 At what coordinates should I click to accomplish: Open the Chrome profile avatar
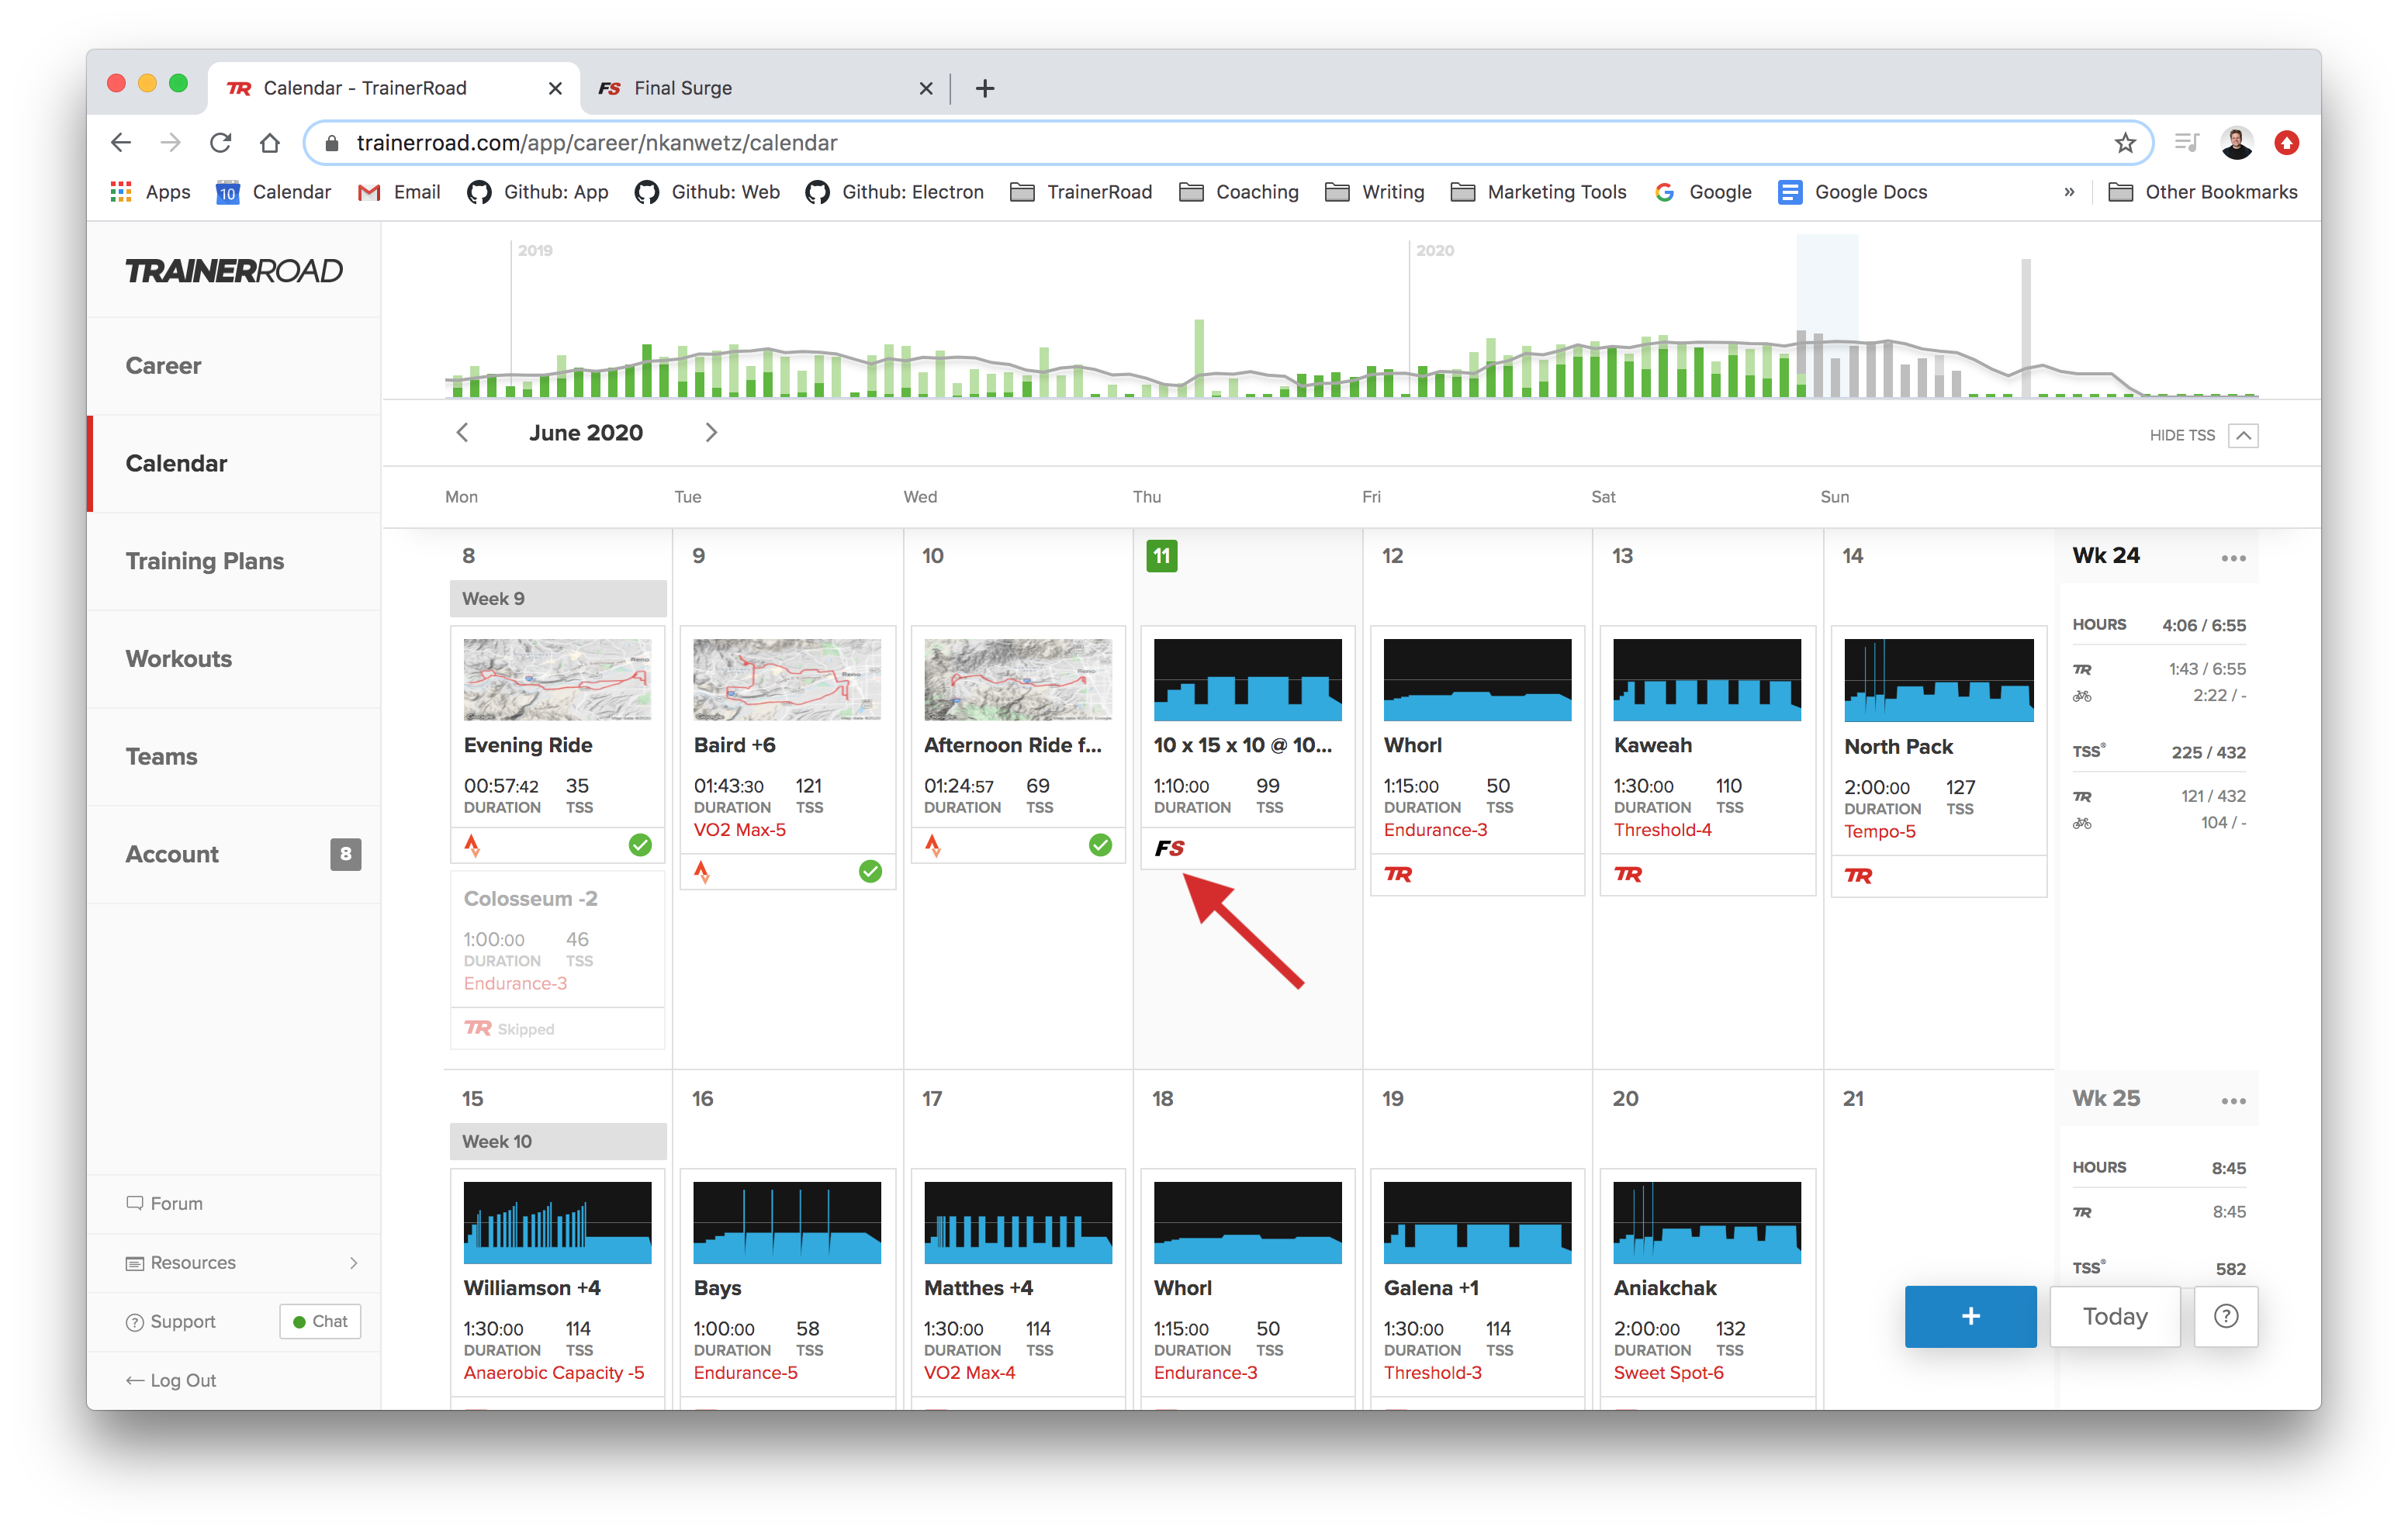coord(2237,143)
